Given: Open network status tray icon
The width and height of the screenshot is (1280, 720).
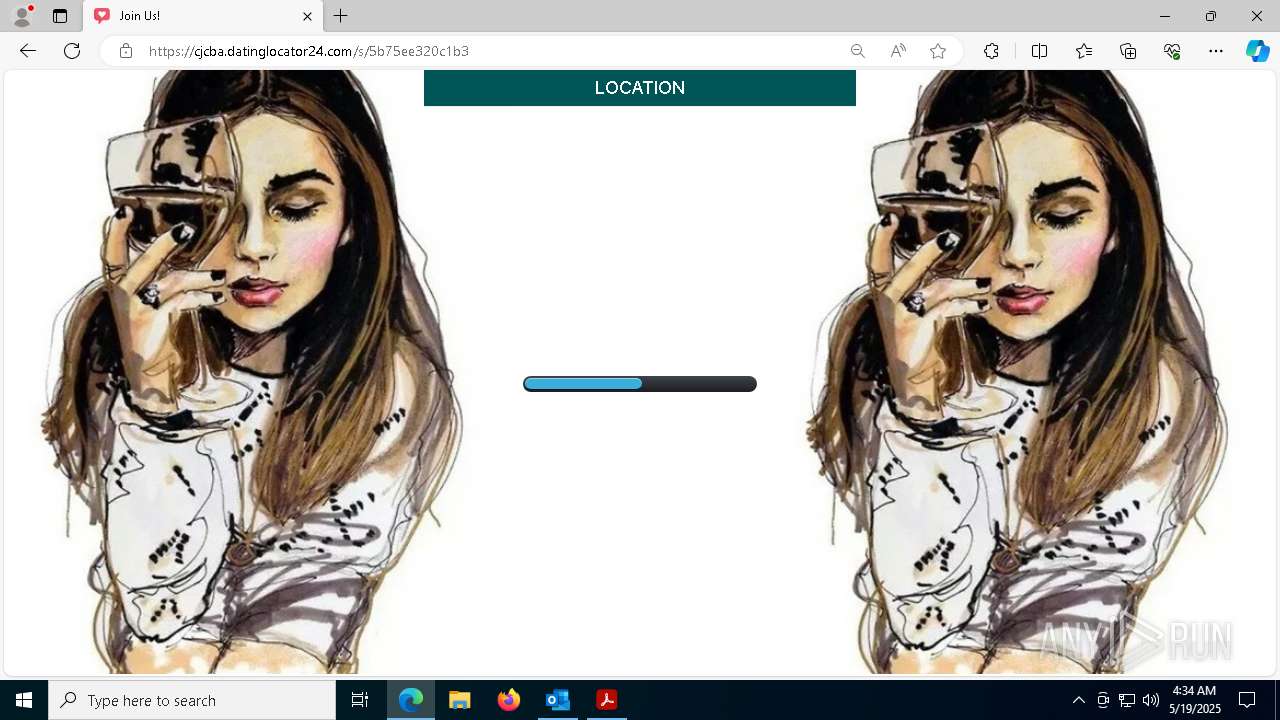Looking at the screenshot, I should point(1127,700).
